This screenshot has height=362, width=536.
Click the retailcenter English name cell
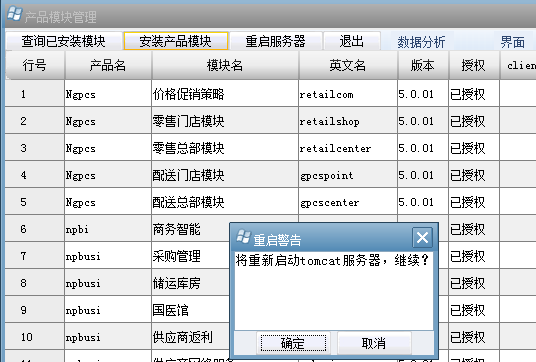(x=348, y=148)
